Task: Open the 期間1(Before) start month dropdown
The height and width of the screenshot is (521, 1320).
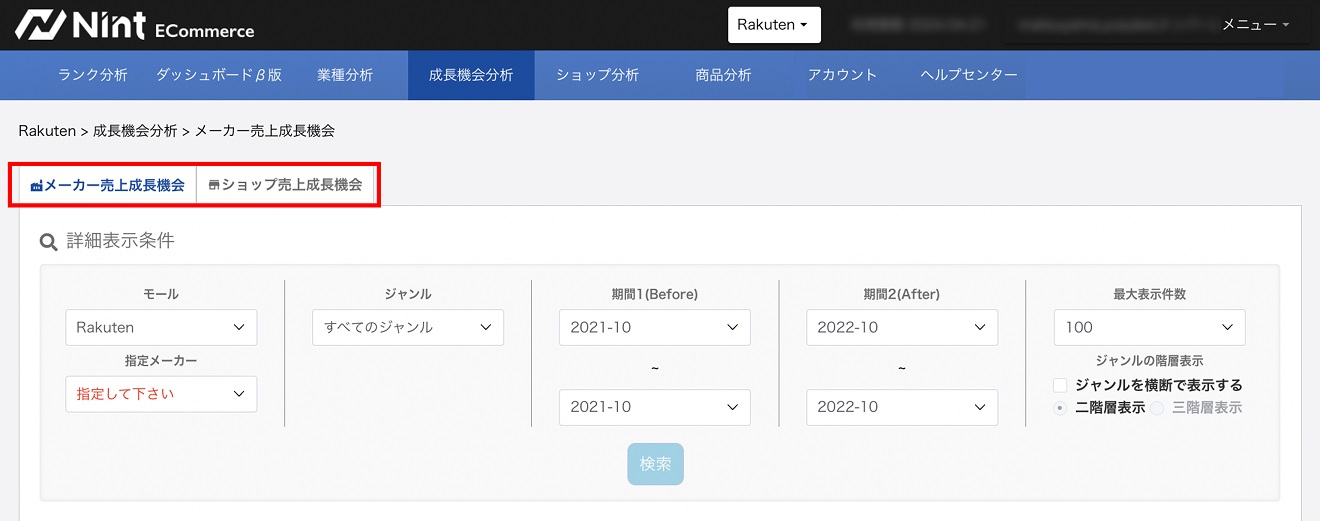Action: pyautogui.click(x=654, y=327)
